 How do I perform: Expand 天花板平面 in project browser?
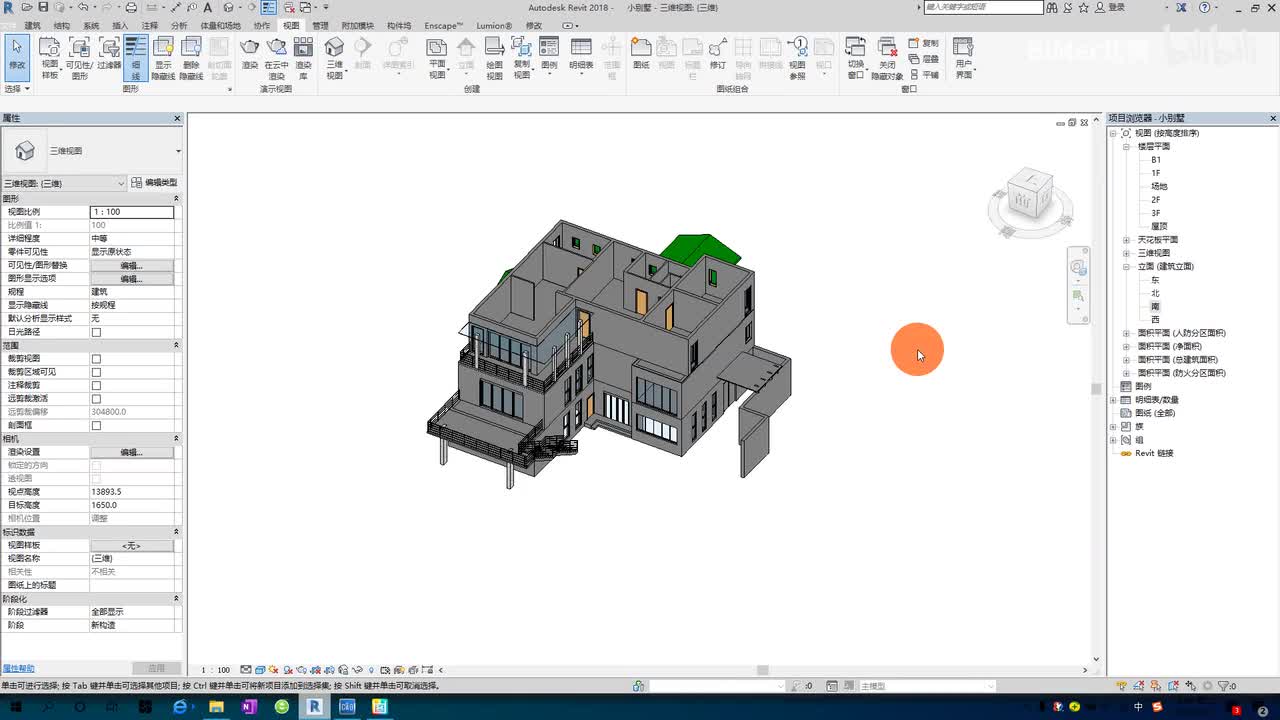[x=1126, y=240]
